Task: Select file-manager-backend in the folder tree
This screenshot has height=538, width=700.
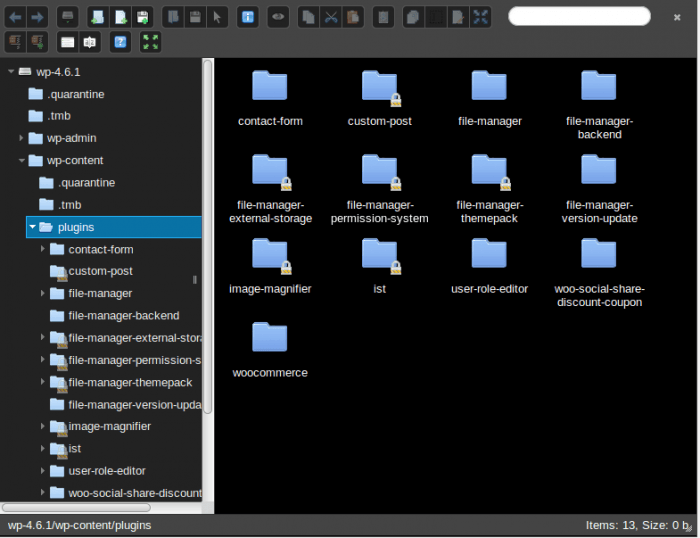Action: pos(114,316)
